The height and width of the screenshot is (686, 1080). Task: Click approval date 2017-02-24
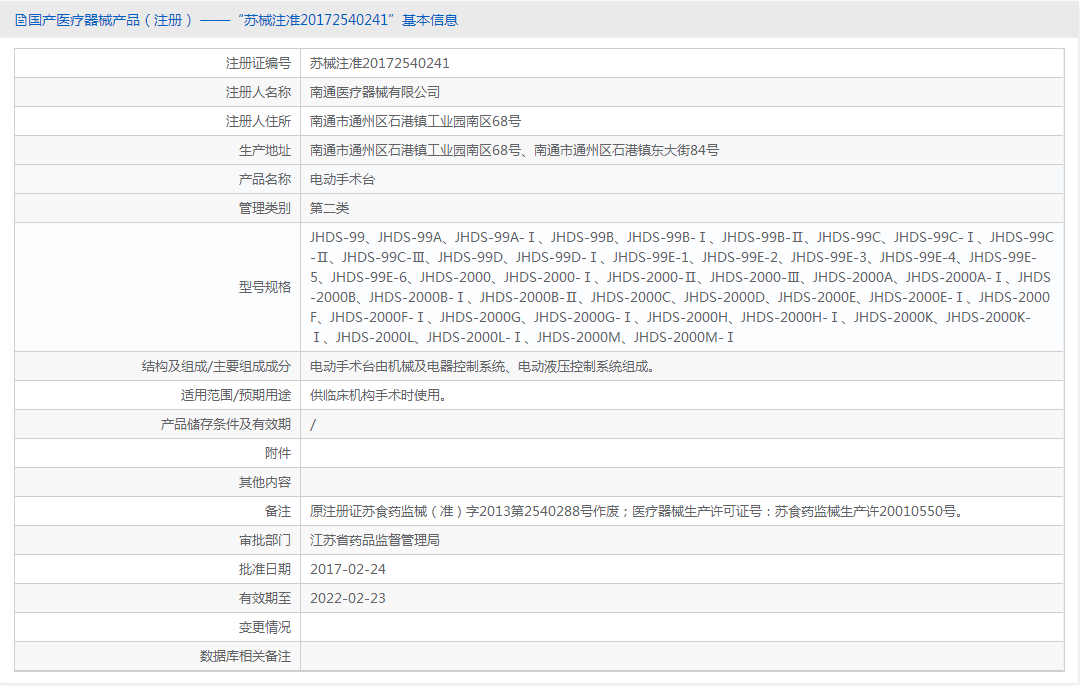(x=348, y=569)
